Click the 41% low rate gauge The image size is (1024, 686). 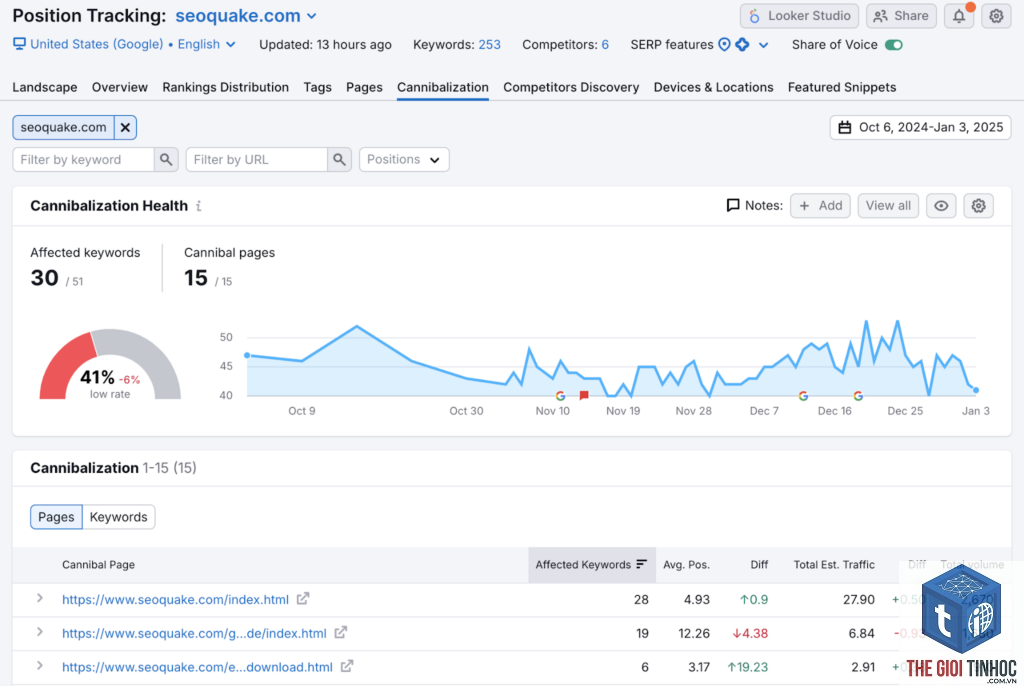coord(110,365)
